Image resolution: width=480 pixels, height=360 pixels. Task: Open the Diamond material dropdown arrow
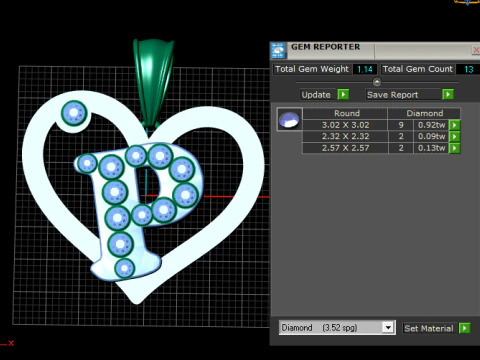click(388, 328)
